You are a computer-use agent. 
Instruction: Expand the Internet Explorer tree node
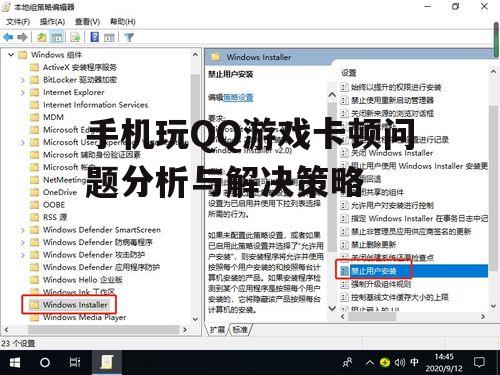click(x=23, y=92)
